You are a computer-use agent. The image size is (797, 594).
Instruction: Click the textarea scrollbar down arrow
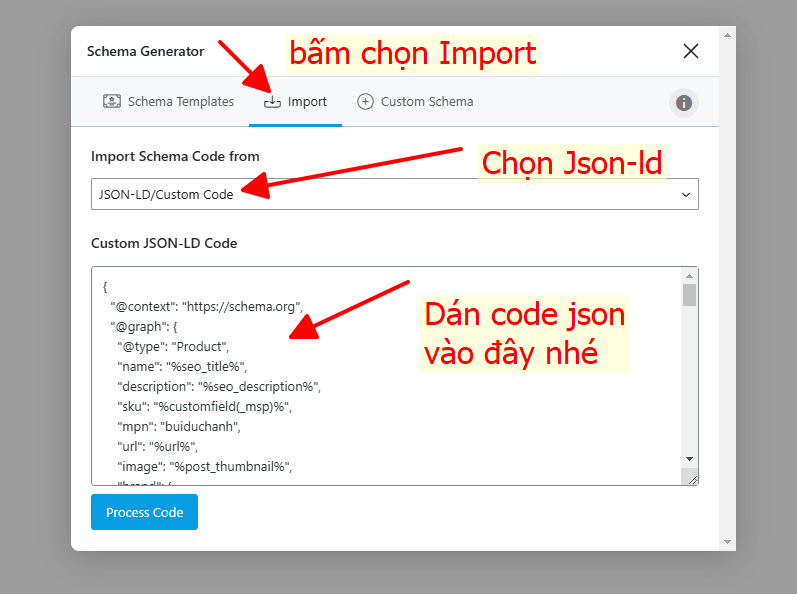(689, 459)
